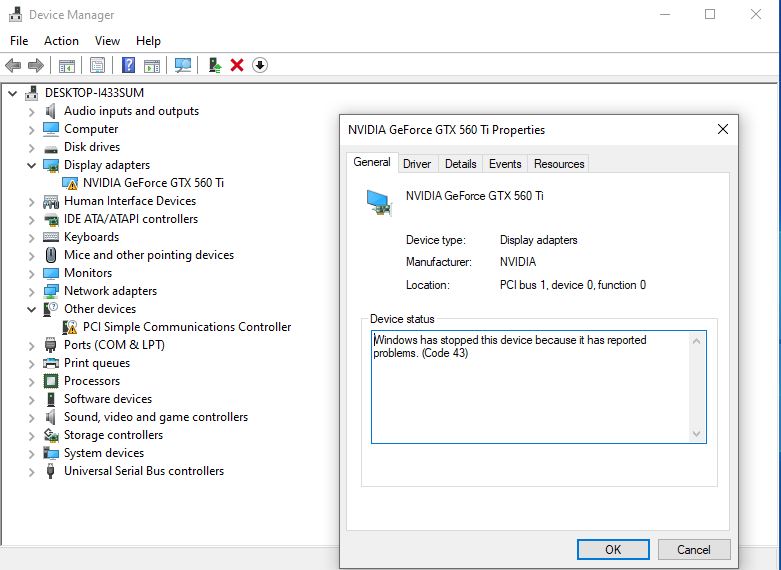This screenshot has width=781, height=570.
Task: Click Scan for hardware changes monitor icon
Action: tap(183, 65)
